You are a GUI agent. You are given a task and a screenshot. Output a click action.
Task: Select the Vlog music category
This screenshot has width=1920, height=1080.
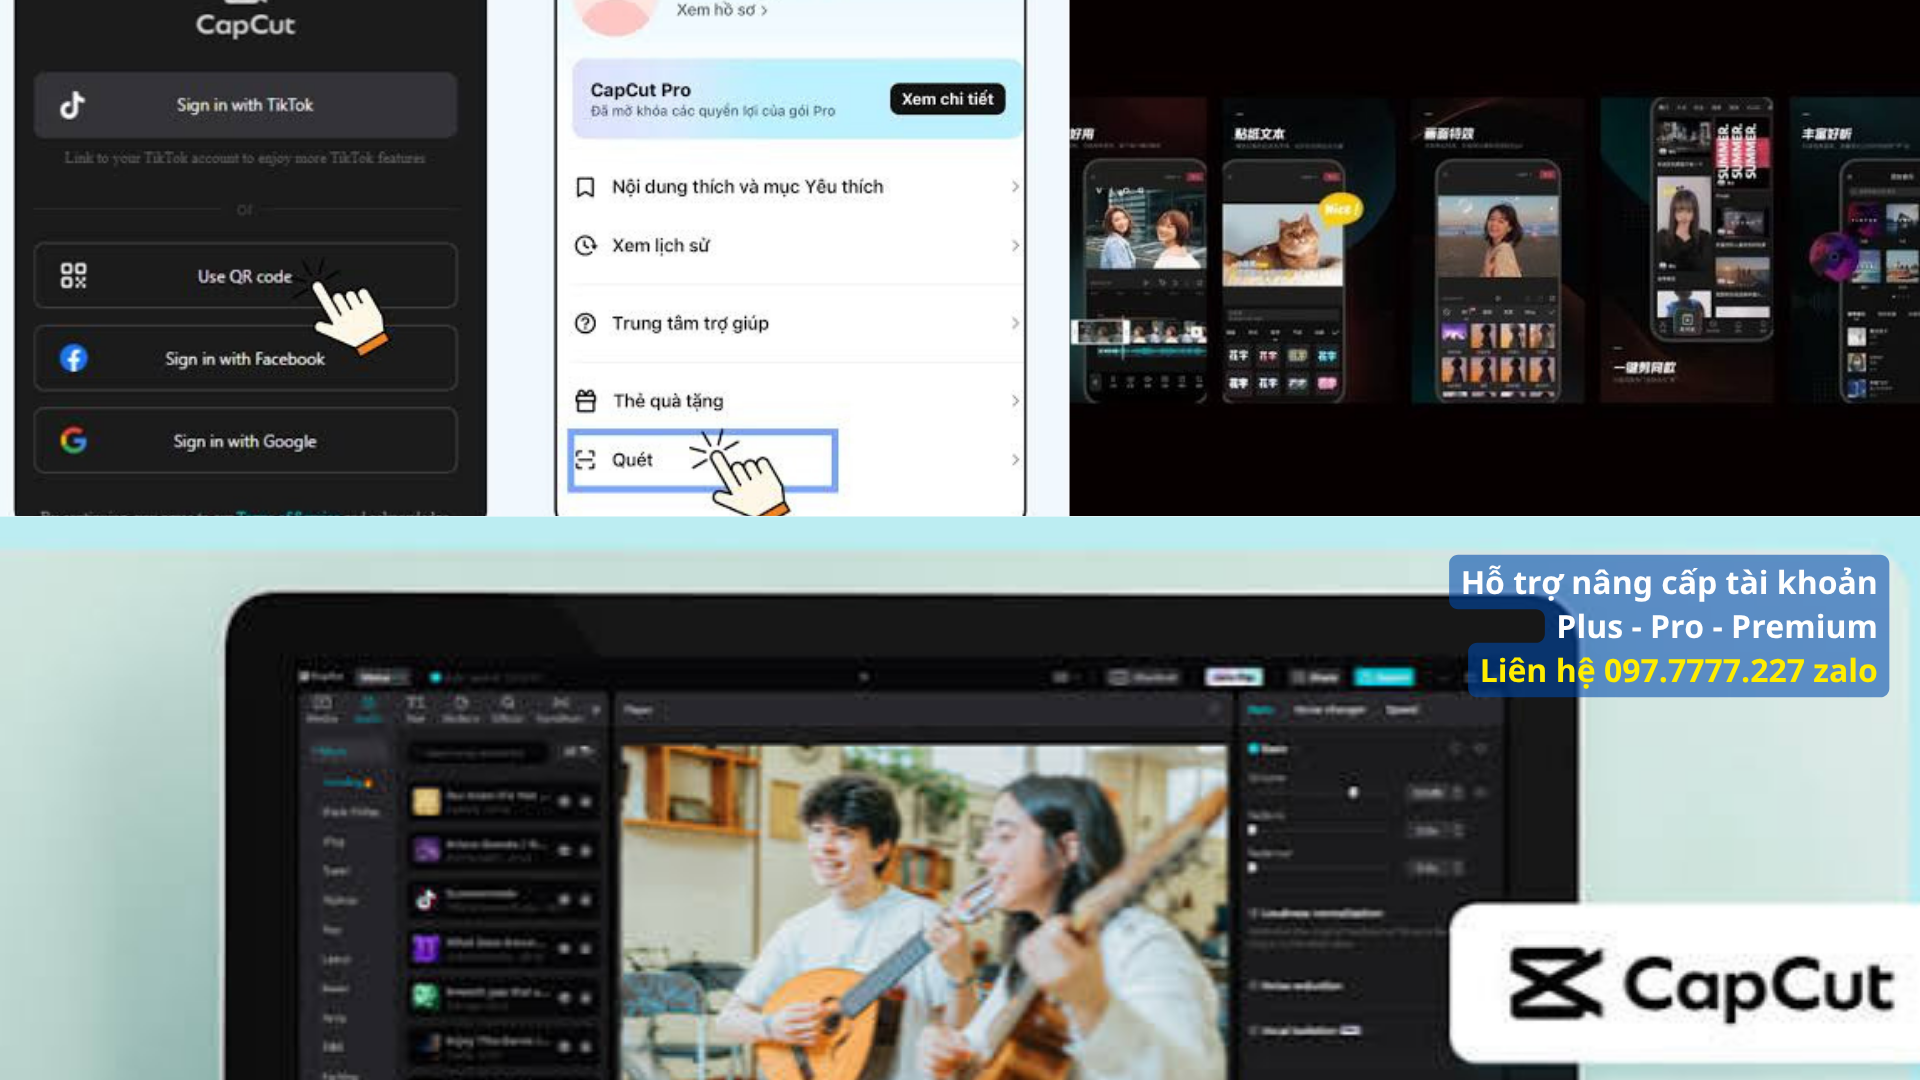pos(334,841)
